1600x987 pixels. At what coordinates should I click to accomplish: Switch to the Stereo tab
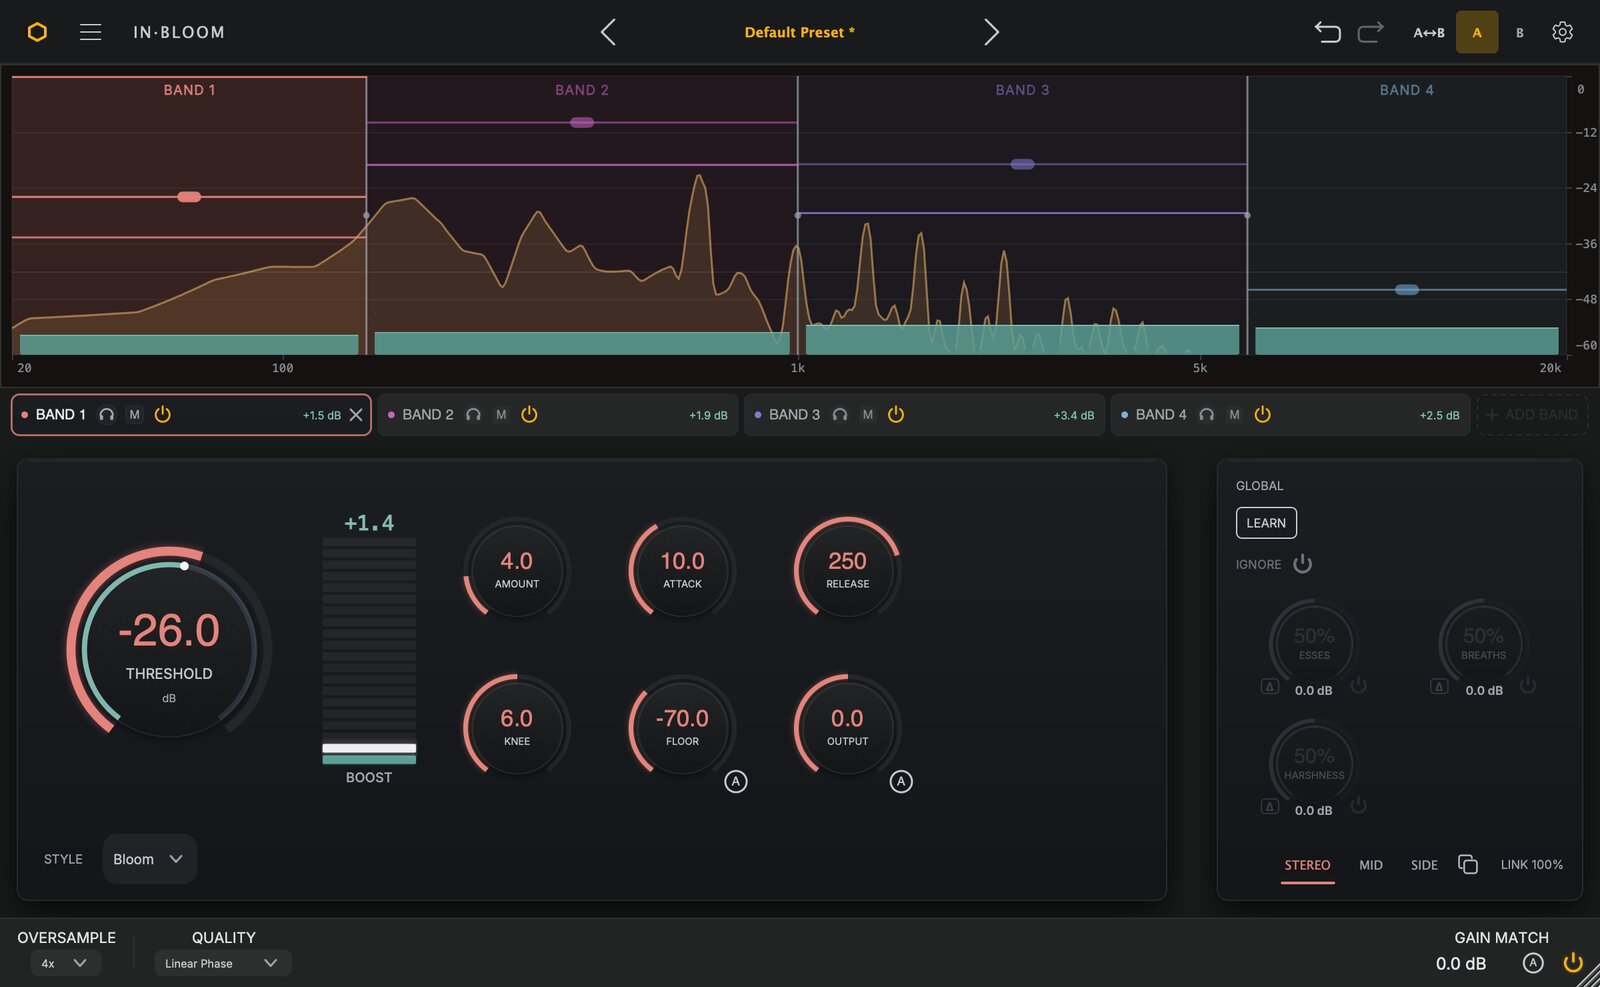tap(1307, 865)
